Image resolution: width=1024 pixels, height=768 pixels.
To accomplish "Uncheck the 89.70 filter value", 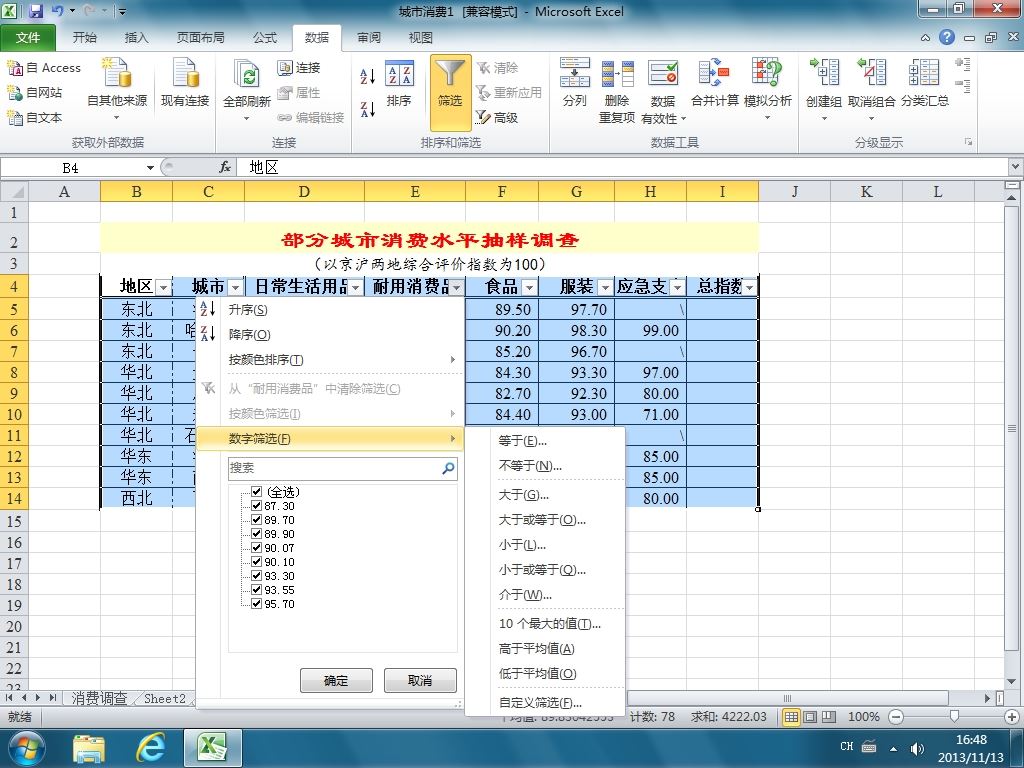I will click(257, 520).
